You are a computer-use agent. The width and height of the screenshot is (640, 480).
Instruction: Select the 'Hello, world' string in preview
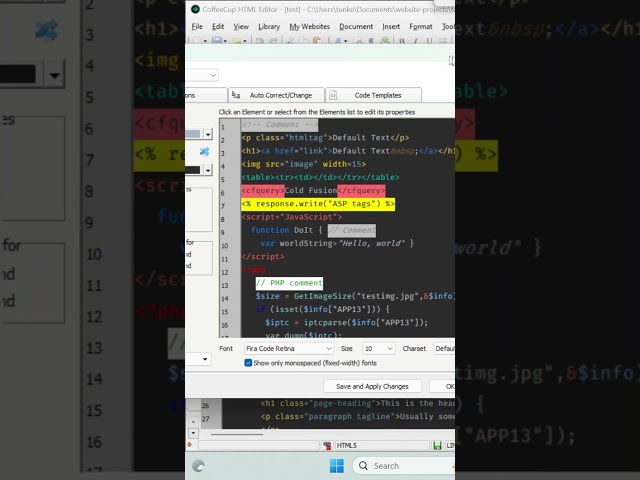(371, 243)
